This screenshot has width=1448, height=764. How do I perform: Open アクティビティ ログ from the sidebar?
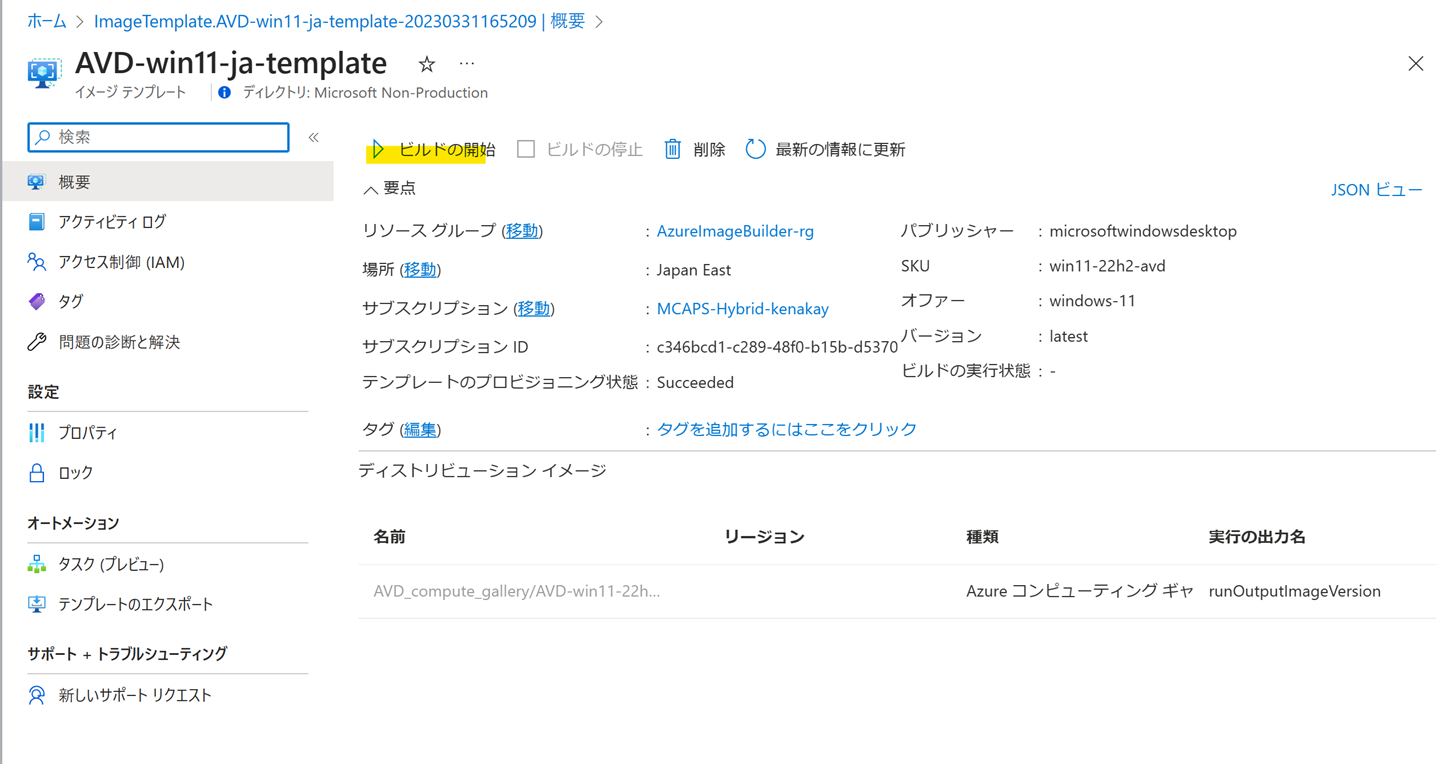click(x=112, y=222)
